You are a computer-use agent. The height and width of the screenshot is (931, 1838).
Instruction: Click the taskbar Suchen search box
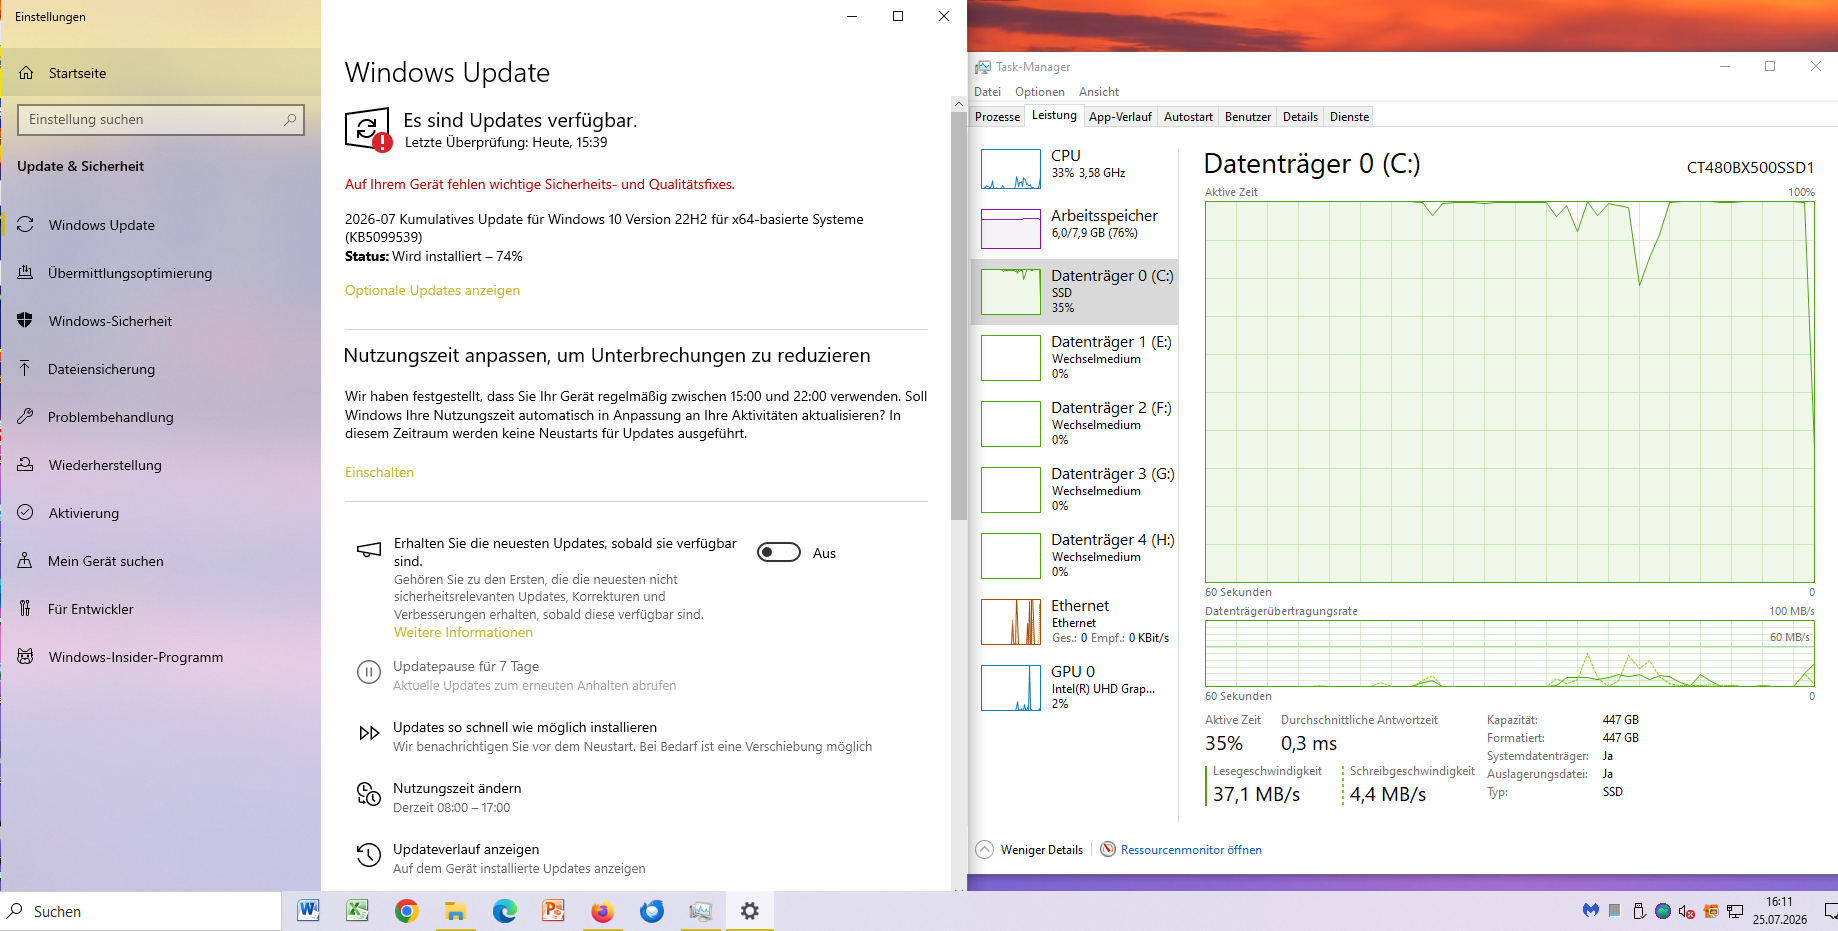click(x=141, y=911)
